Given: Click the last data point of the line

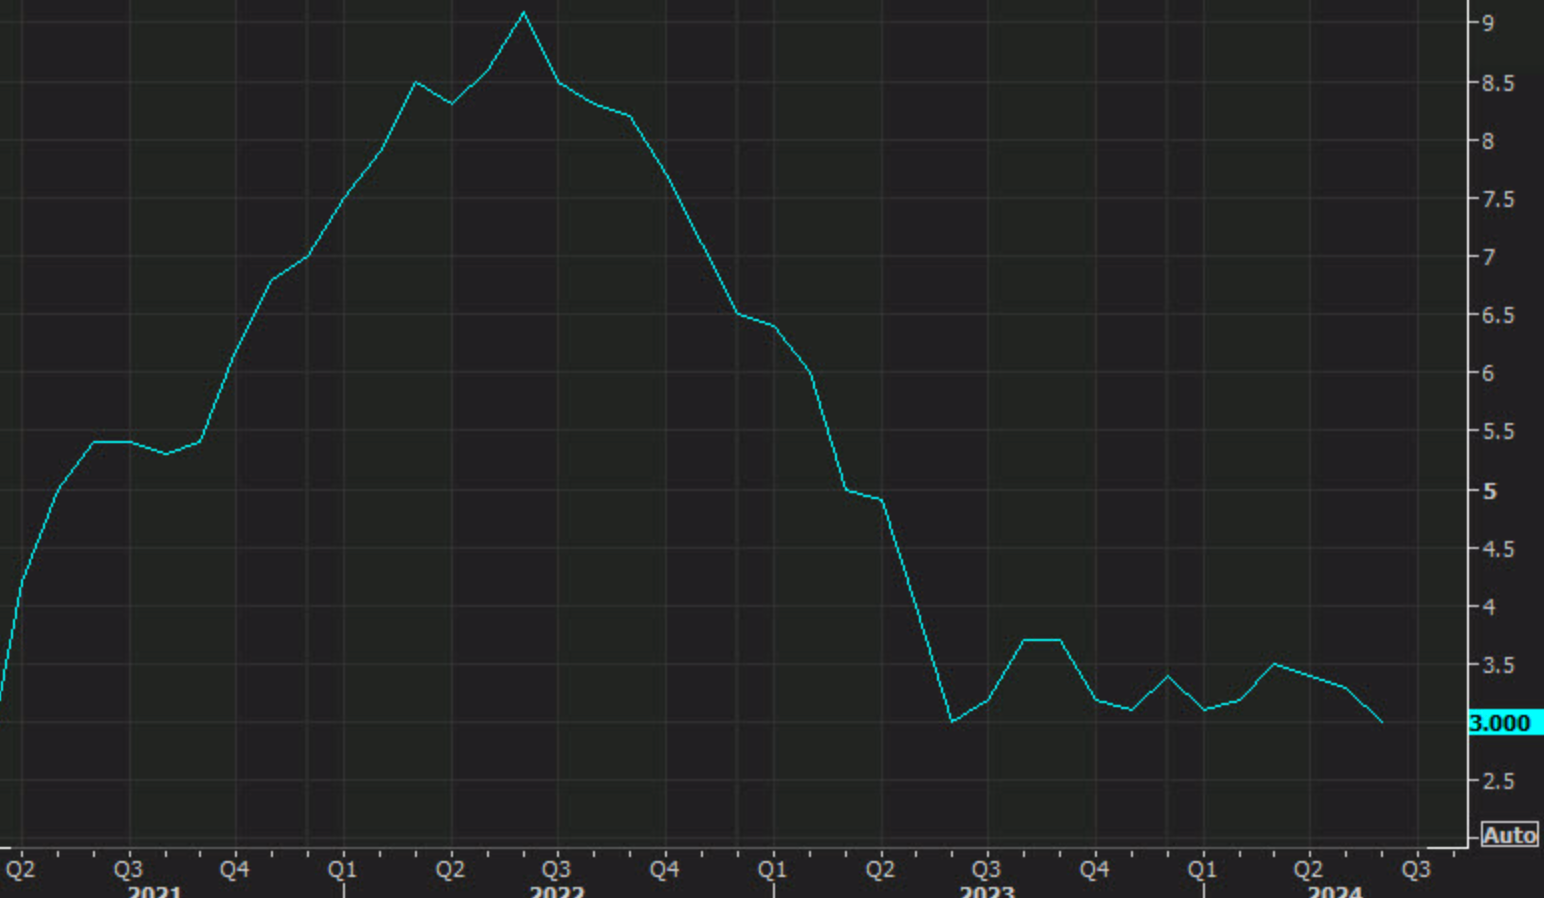Looking at the screenshot, I should [1382, 721].
